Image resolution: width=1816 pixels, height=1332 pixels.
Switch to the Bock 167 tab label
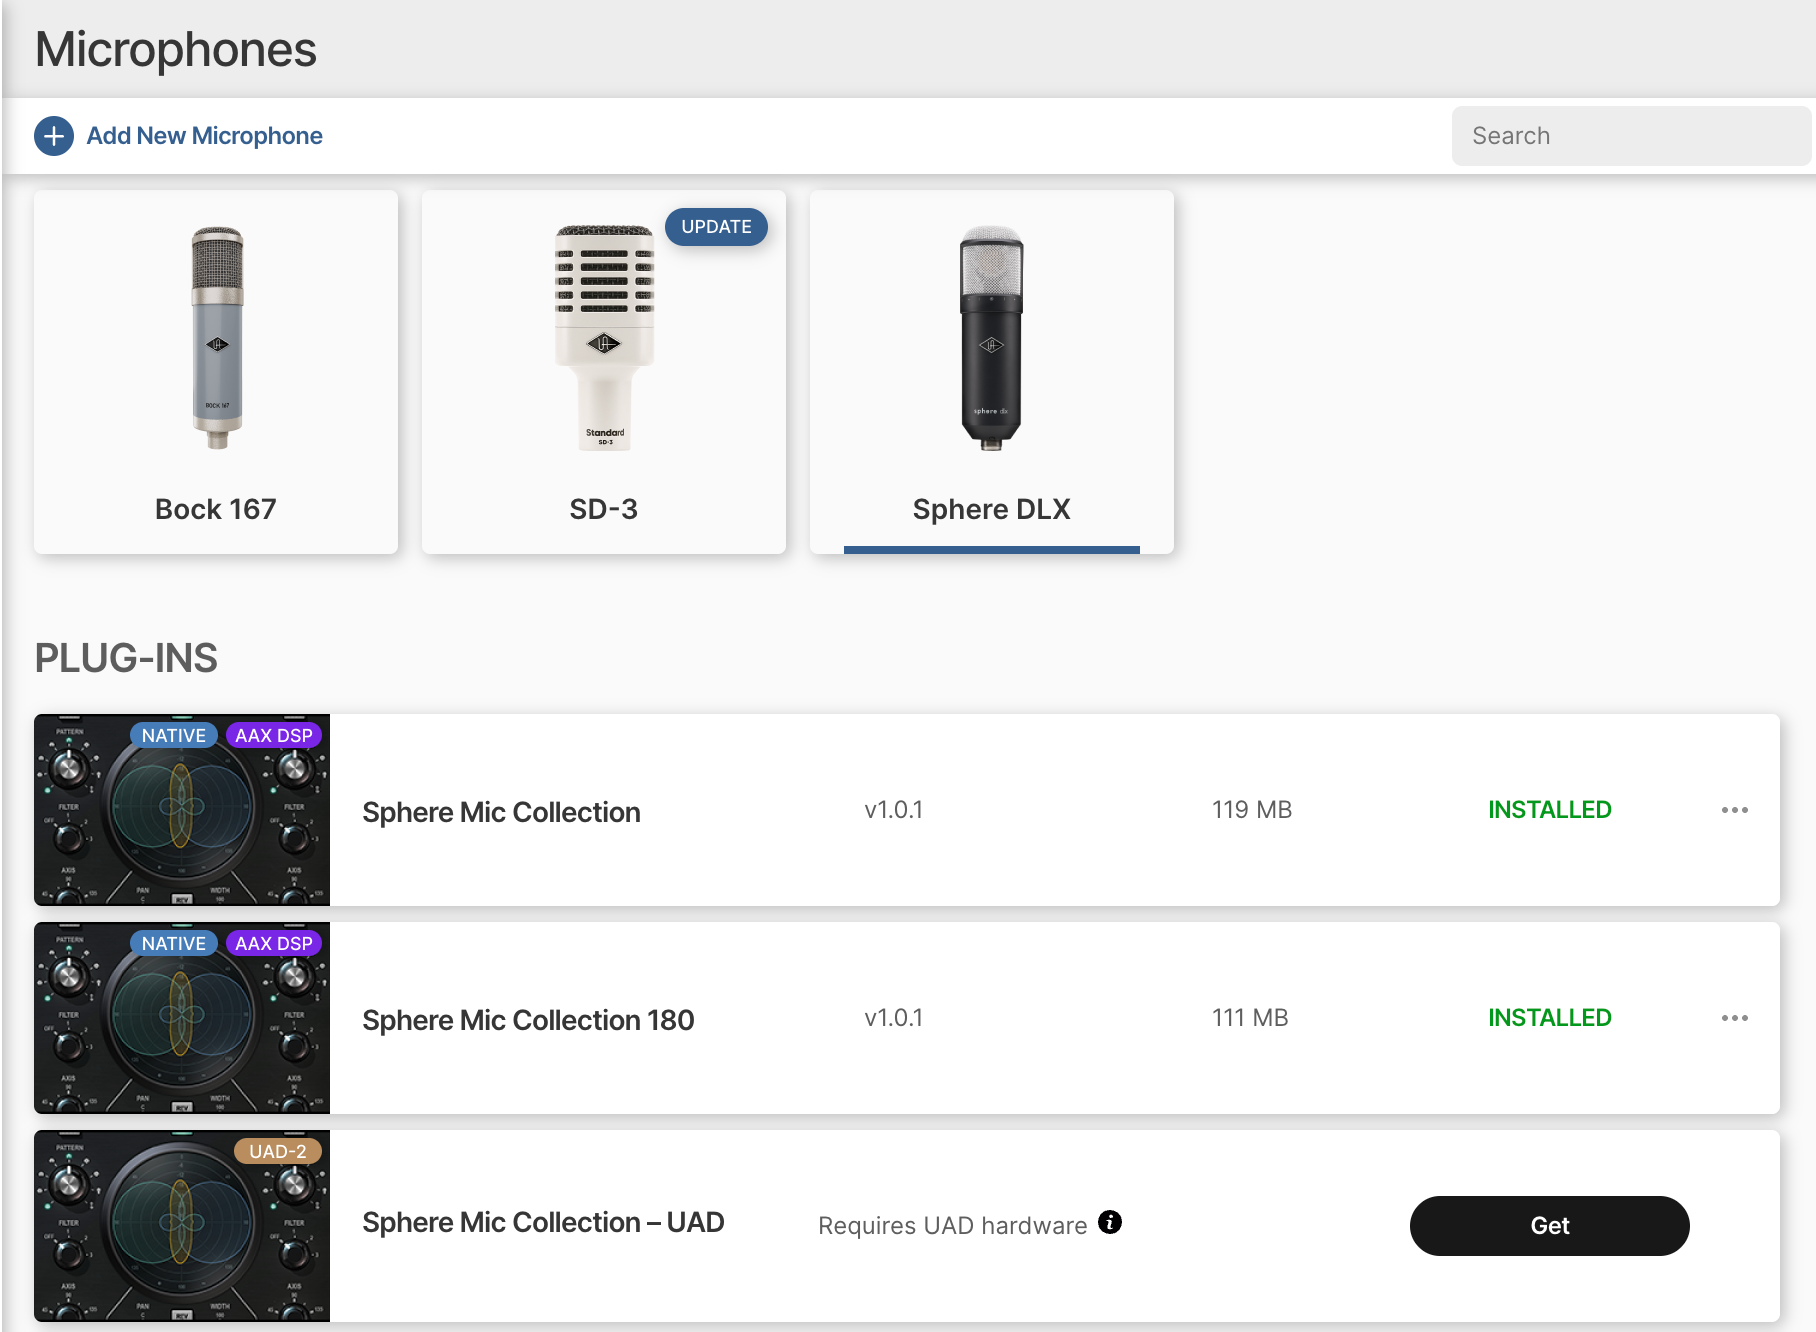pos(216,509)
